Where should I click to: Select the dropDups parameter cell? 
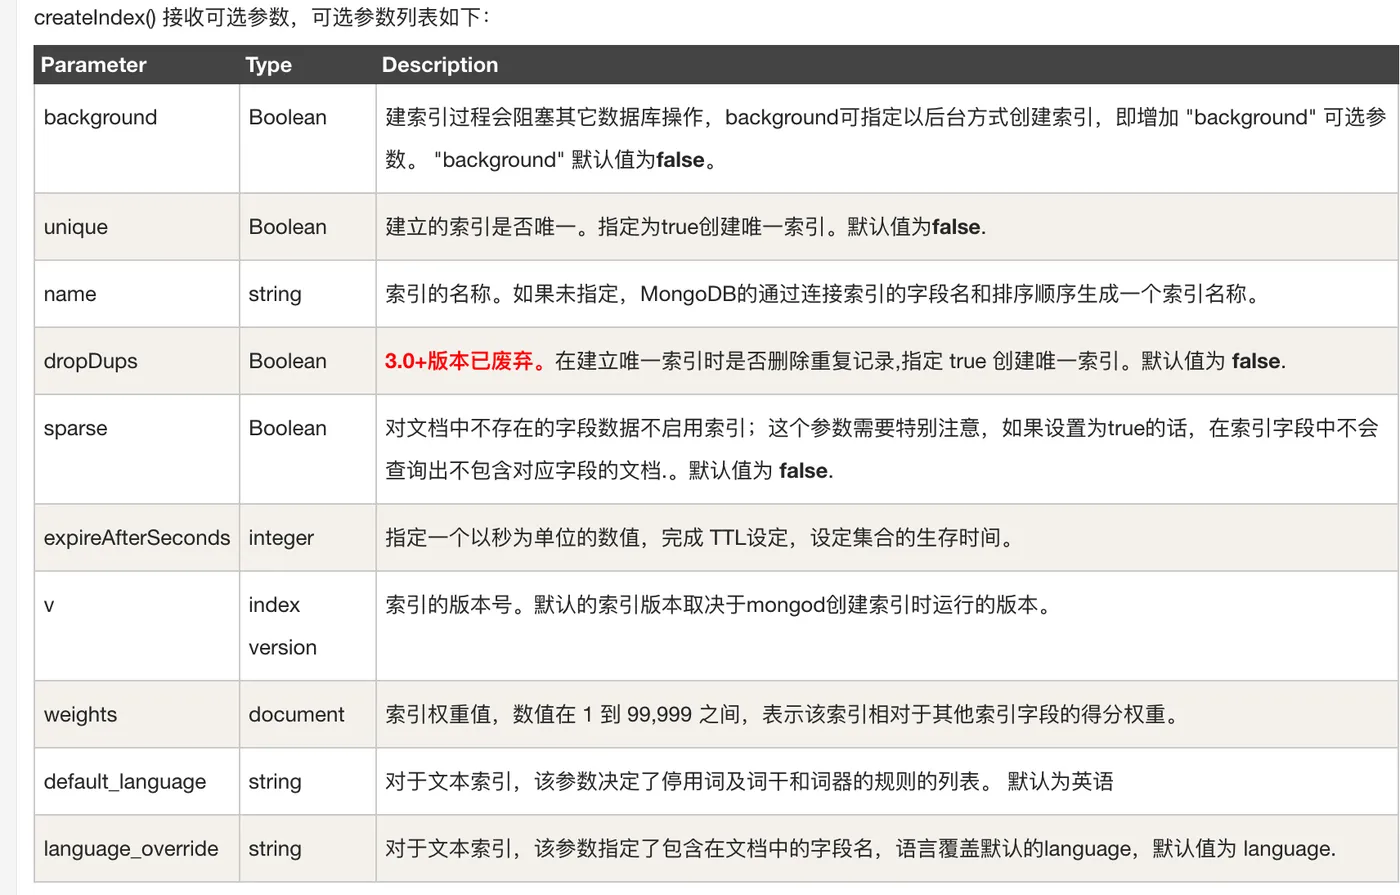click(137, 361)
